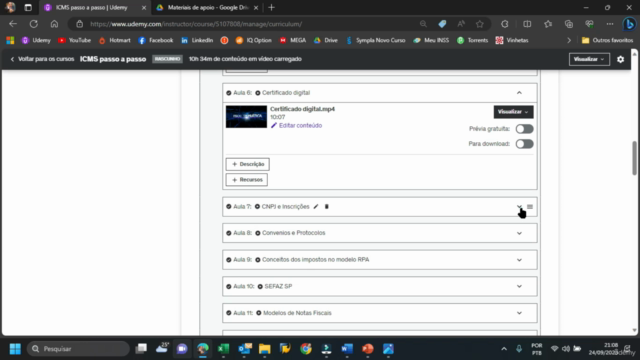Open split screen icon in browser toolbar
Image resolution: width=640 pixels, height=360 pixels.
click(527, 24)
